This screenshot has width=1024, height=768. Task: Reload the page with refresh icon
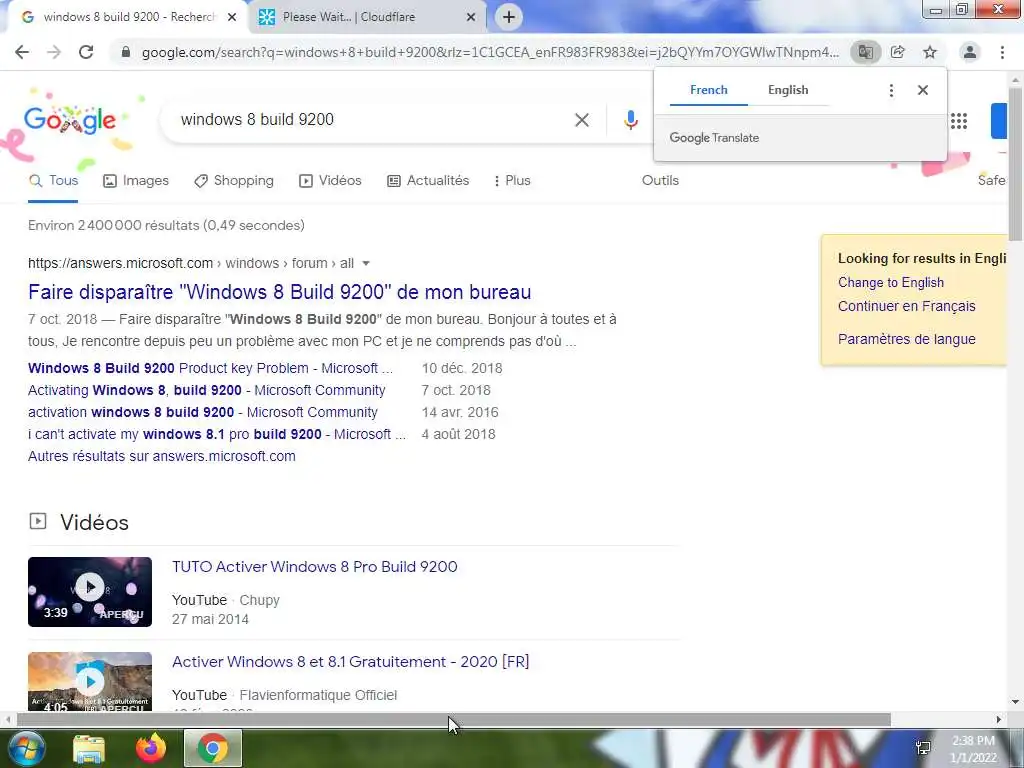tap(86, 52)
